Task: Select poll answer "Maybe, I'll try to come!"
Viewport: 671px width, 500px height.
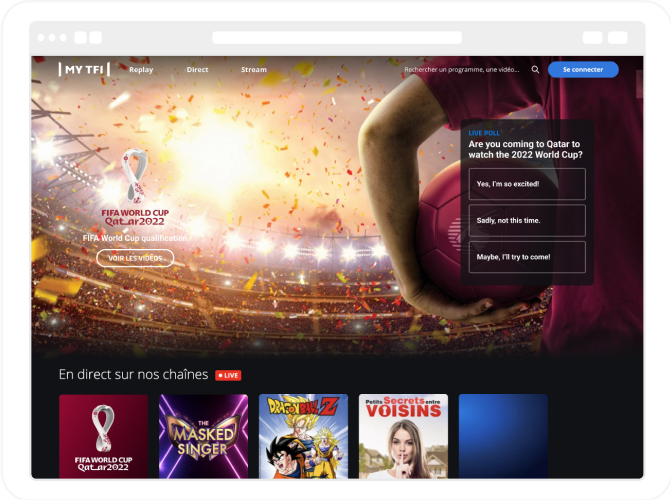Action: (x=527, y=257)
